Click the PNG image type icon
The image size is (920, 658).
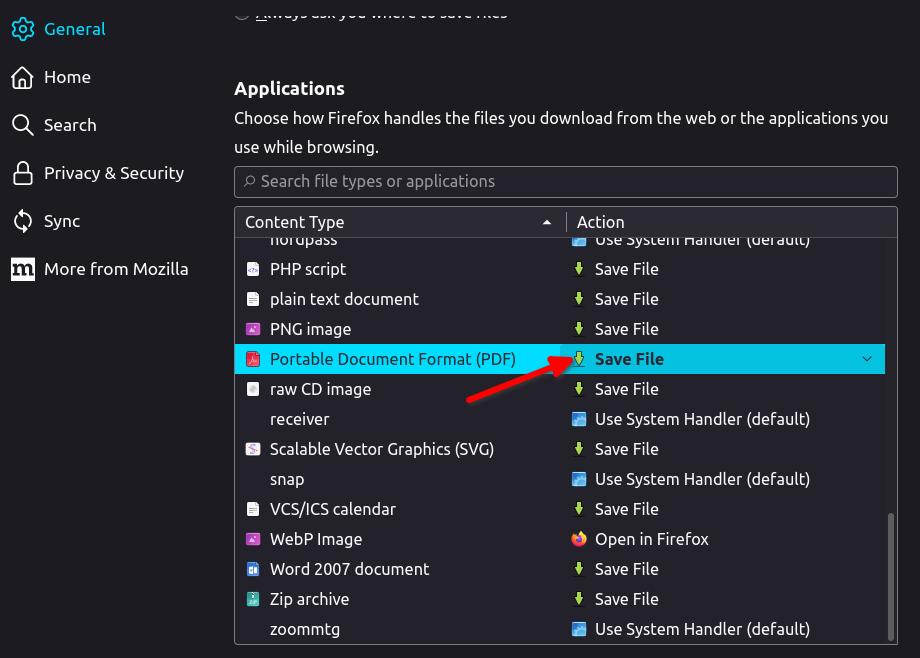click(x=253, y=329)
